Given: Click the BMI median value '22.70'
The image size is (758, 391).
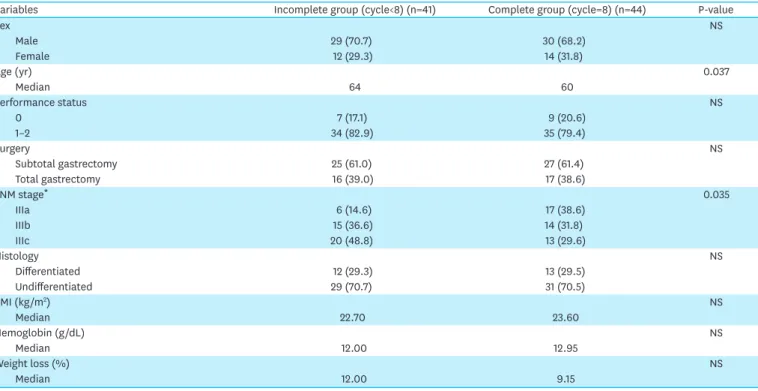Looking at the screenshot, I should click(352, 318).
